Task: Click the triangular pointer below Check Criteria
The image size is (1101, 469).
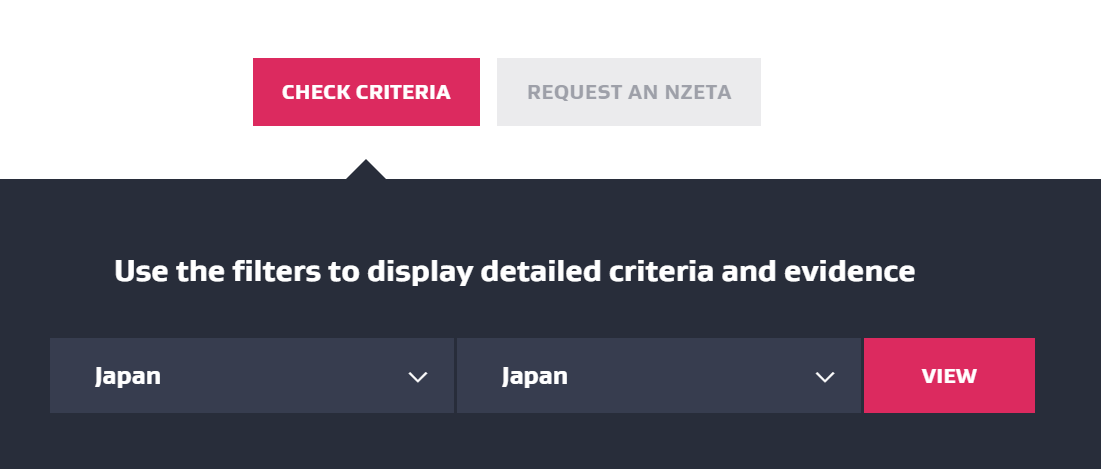Action: (x=366, y=170)
